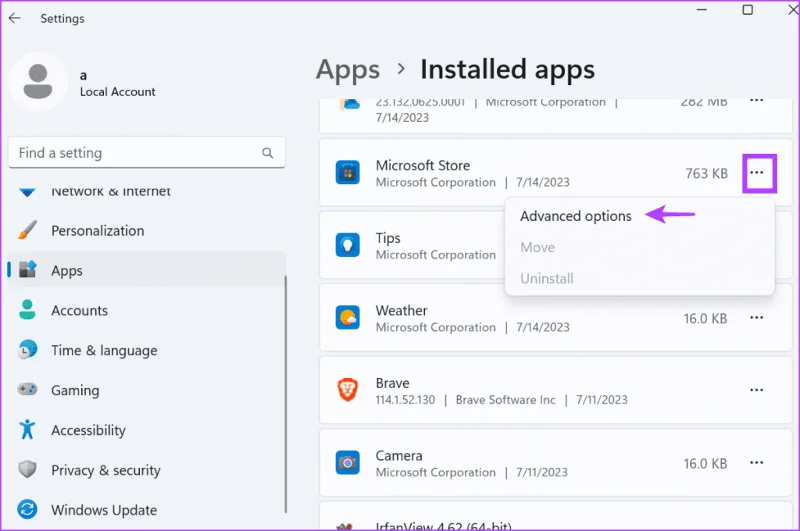Click the Camera app icon
The image size is (800, 531).
[347, 463]
